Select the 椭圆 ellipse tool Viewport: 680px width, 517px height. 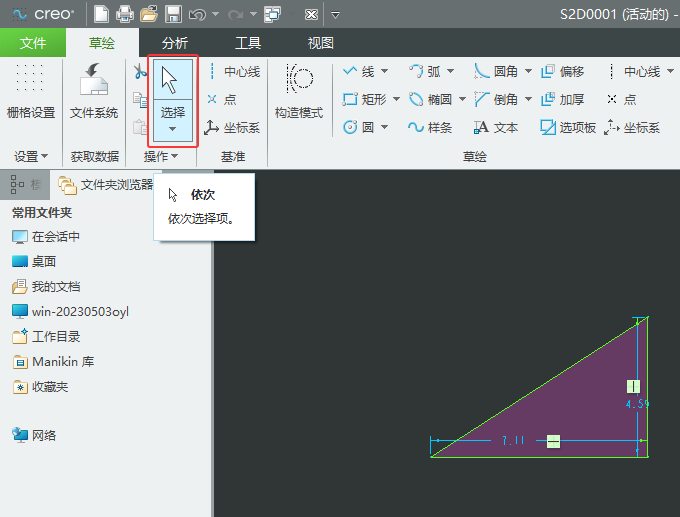(431, 100)
